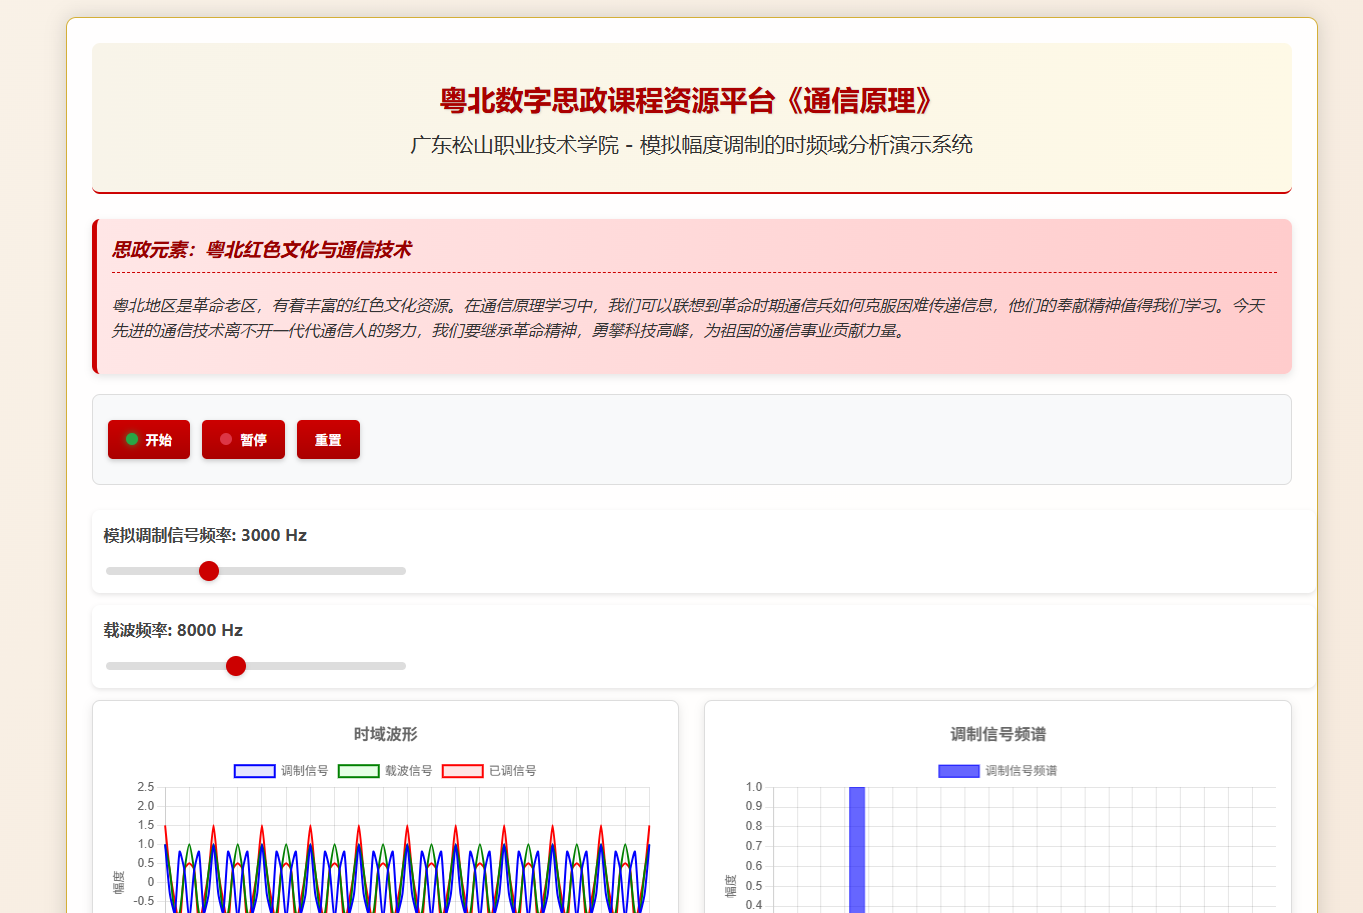Click the 时域波形 chart title
Screen dimensions: 1363x913
385,734
